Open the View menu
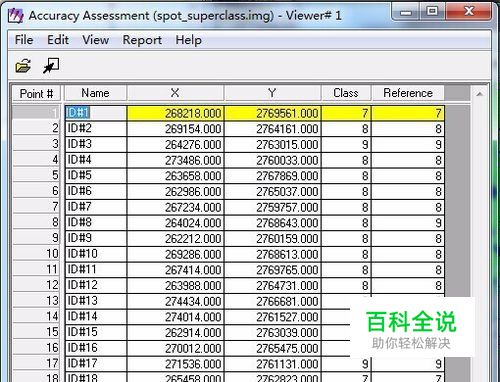Screen dimensions: 500x382 (x=96, y=40)
